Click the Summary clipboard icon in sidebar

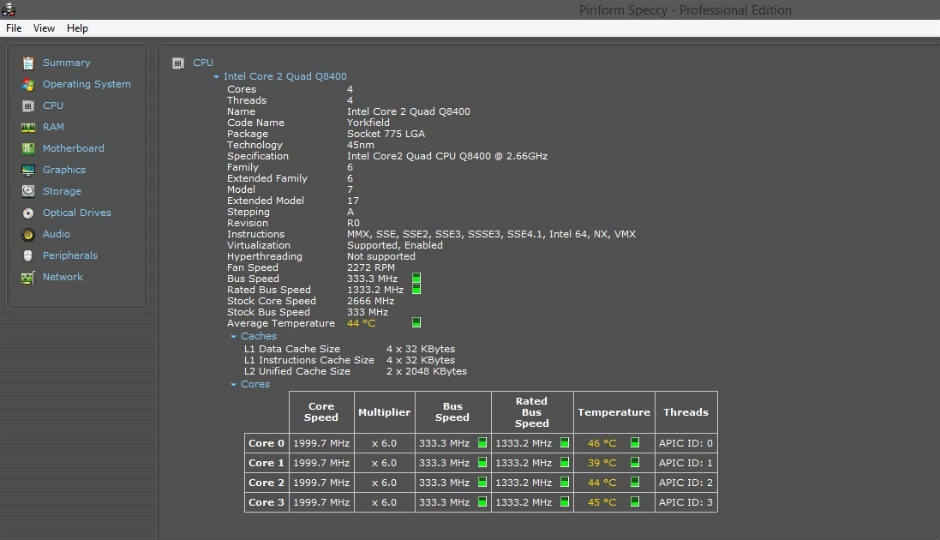tap(28, 63)
